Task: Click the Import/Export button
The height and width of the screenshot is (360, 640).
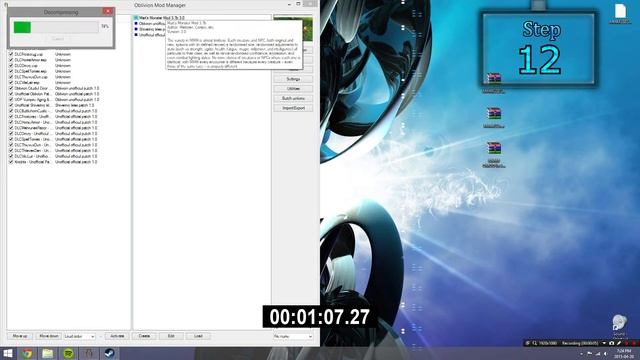Action: (x=293, y=108)
